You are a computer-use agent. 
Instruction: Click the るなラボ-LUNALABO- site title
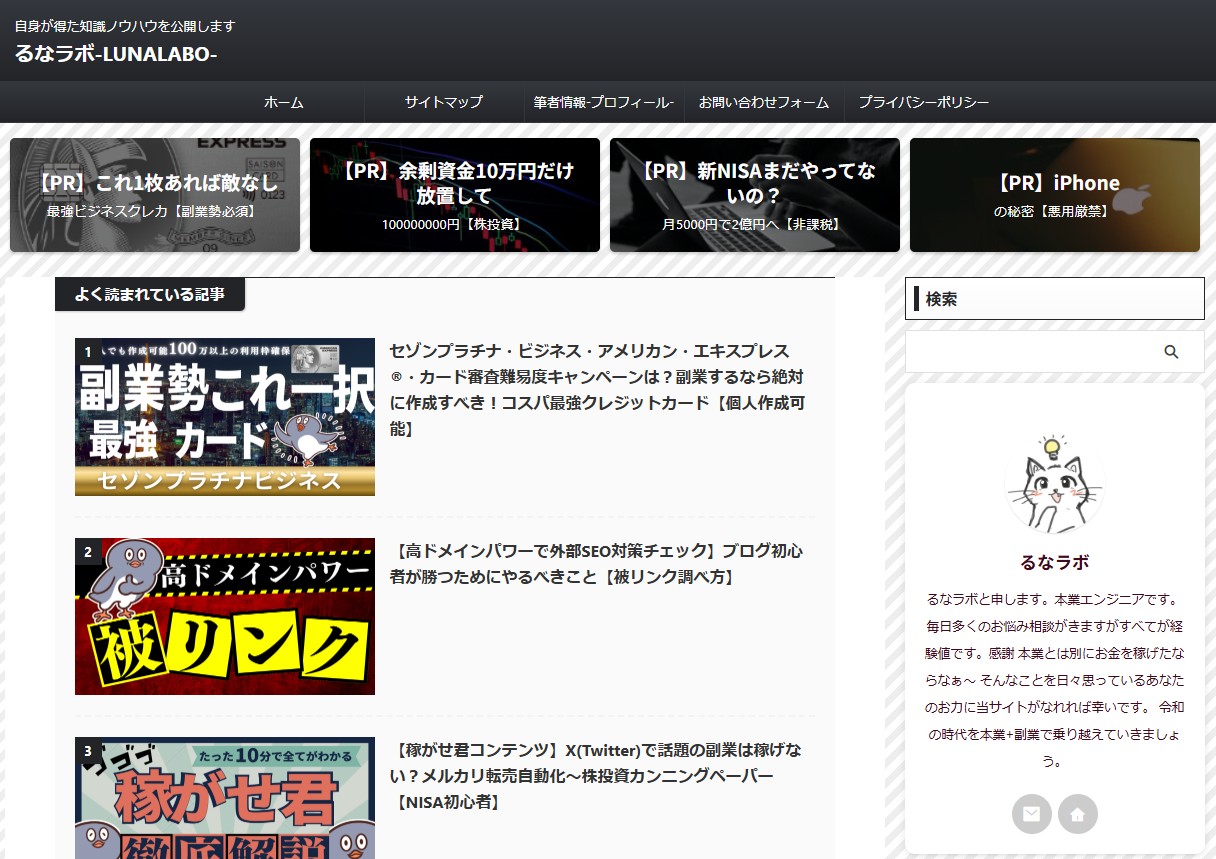point(116,54)
